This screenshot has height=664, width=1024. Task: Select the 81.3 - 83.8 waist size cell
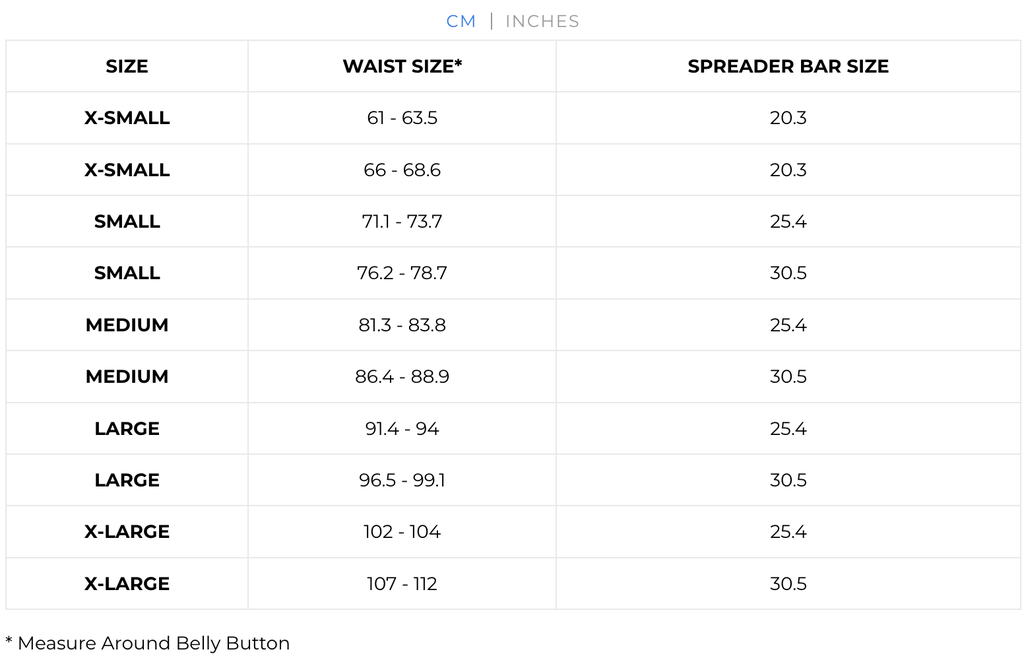point(402,325)
